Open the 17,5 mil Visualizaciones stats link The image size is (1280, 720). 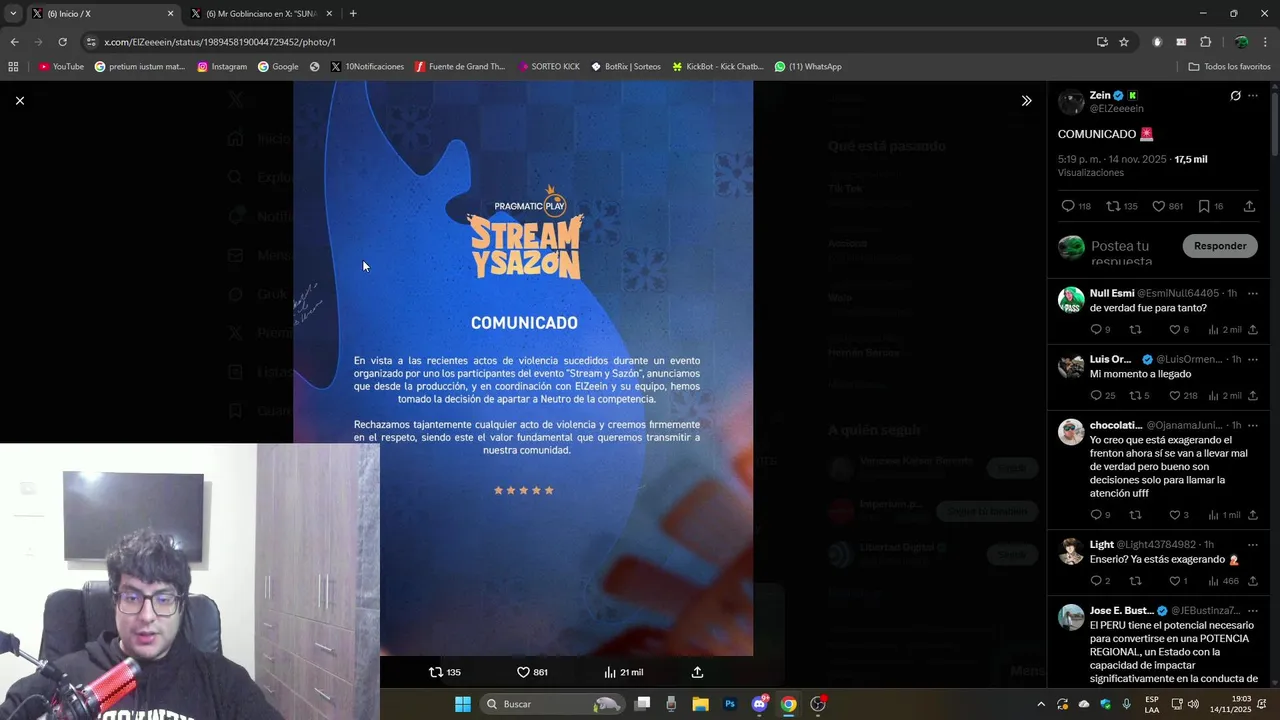[1132, 166]
